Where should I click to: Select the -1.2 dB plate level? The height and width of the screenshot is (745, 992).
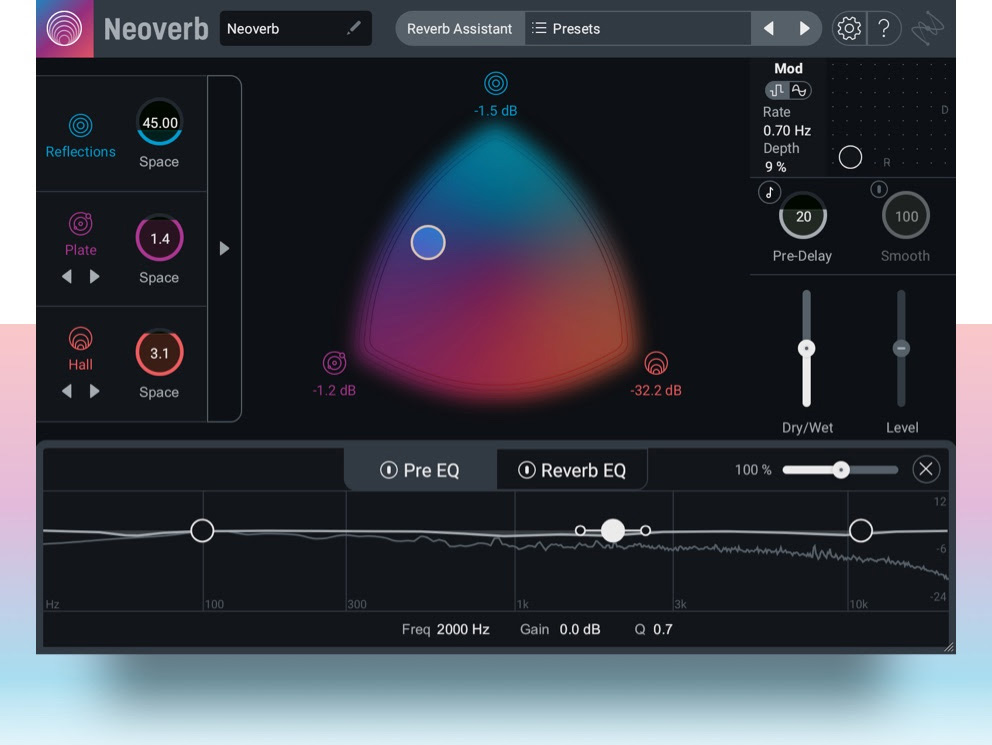point(334,390)
